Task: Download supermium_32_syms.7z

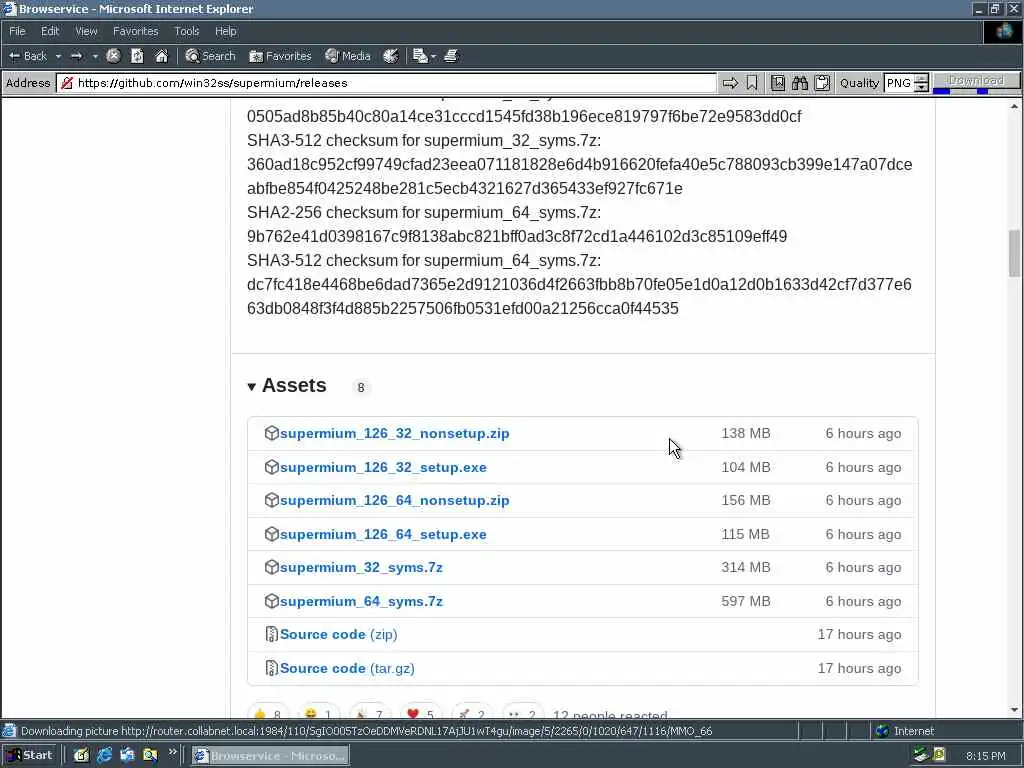Action: tap(361, 568)
